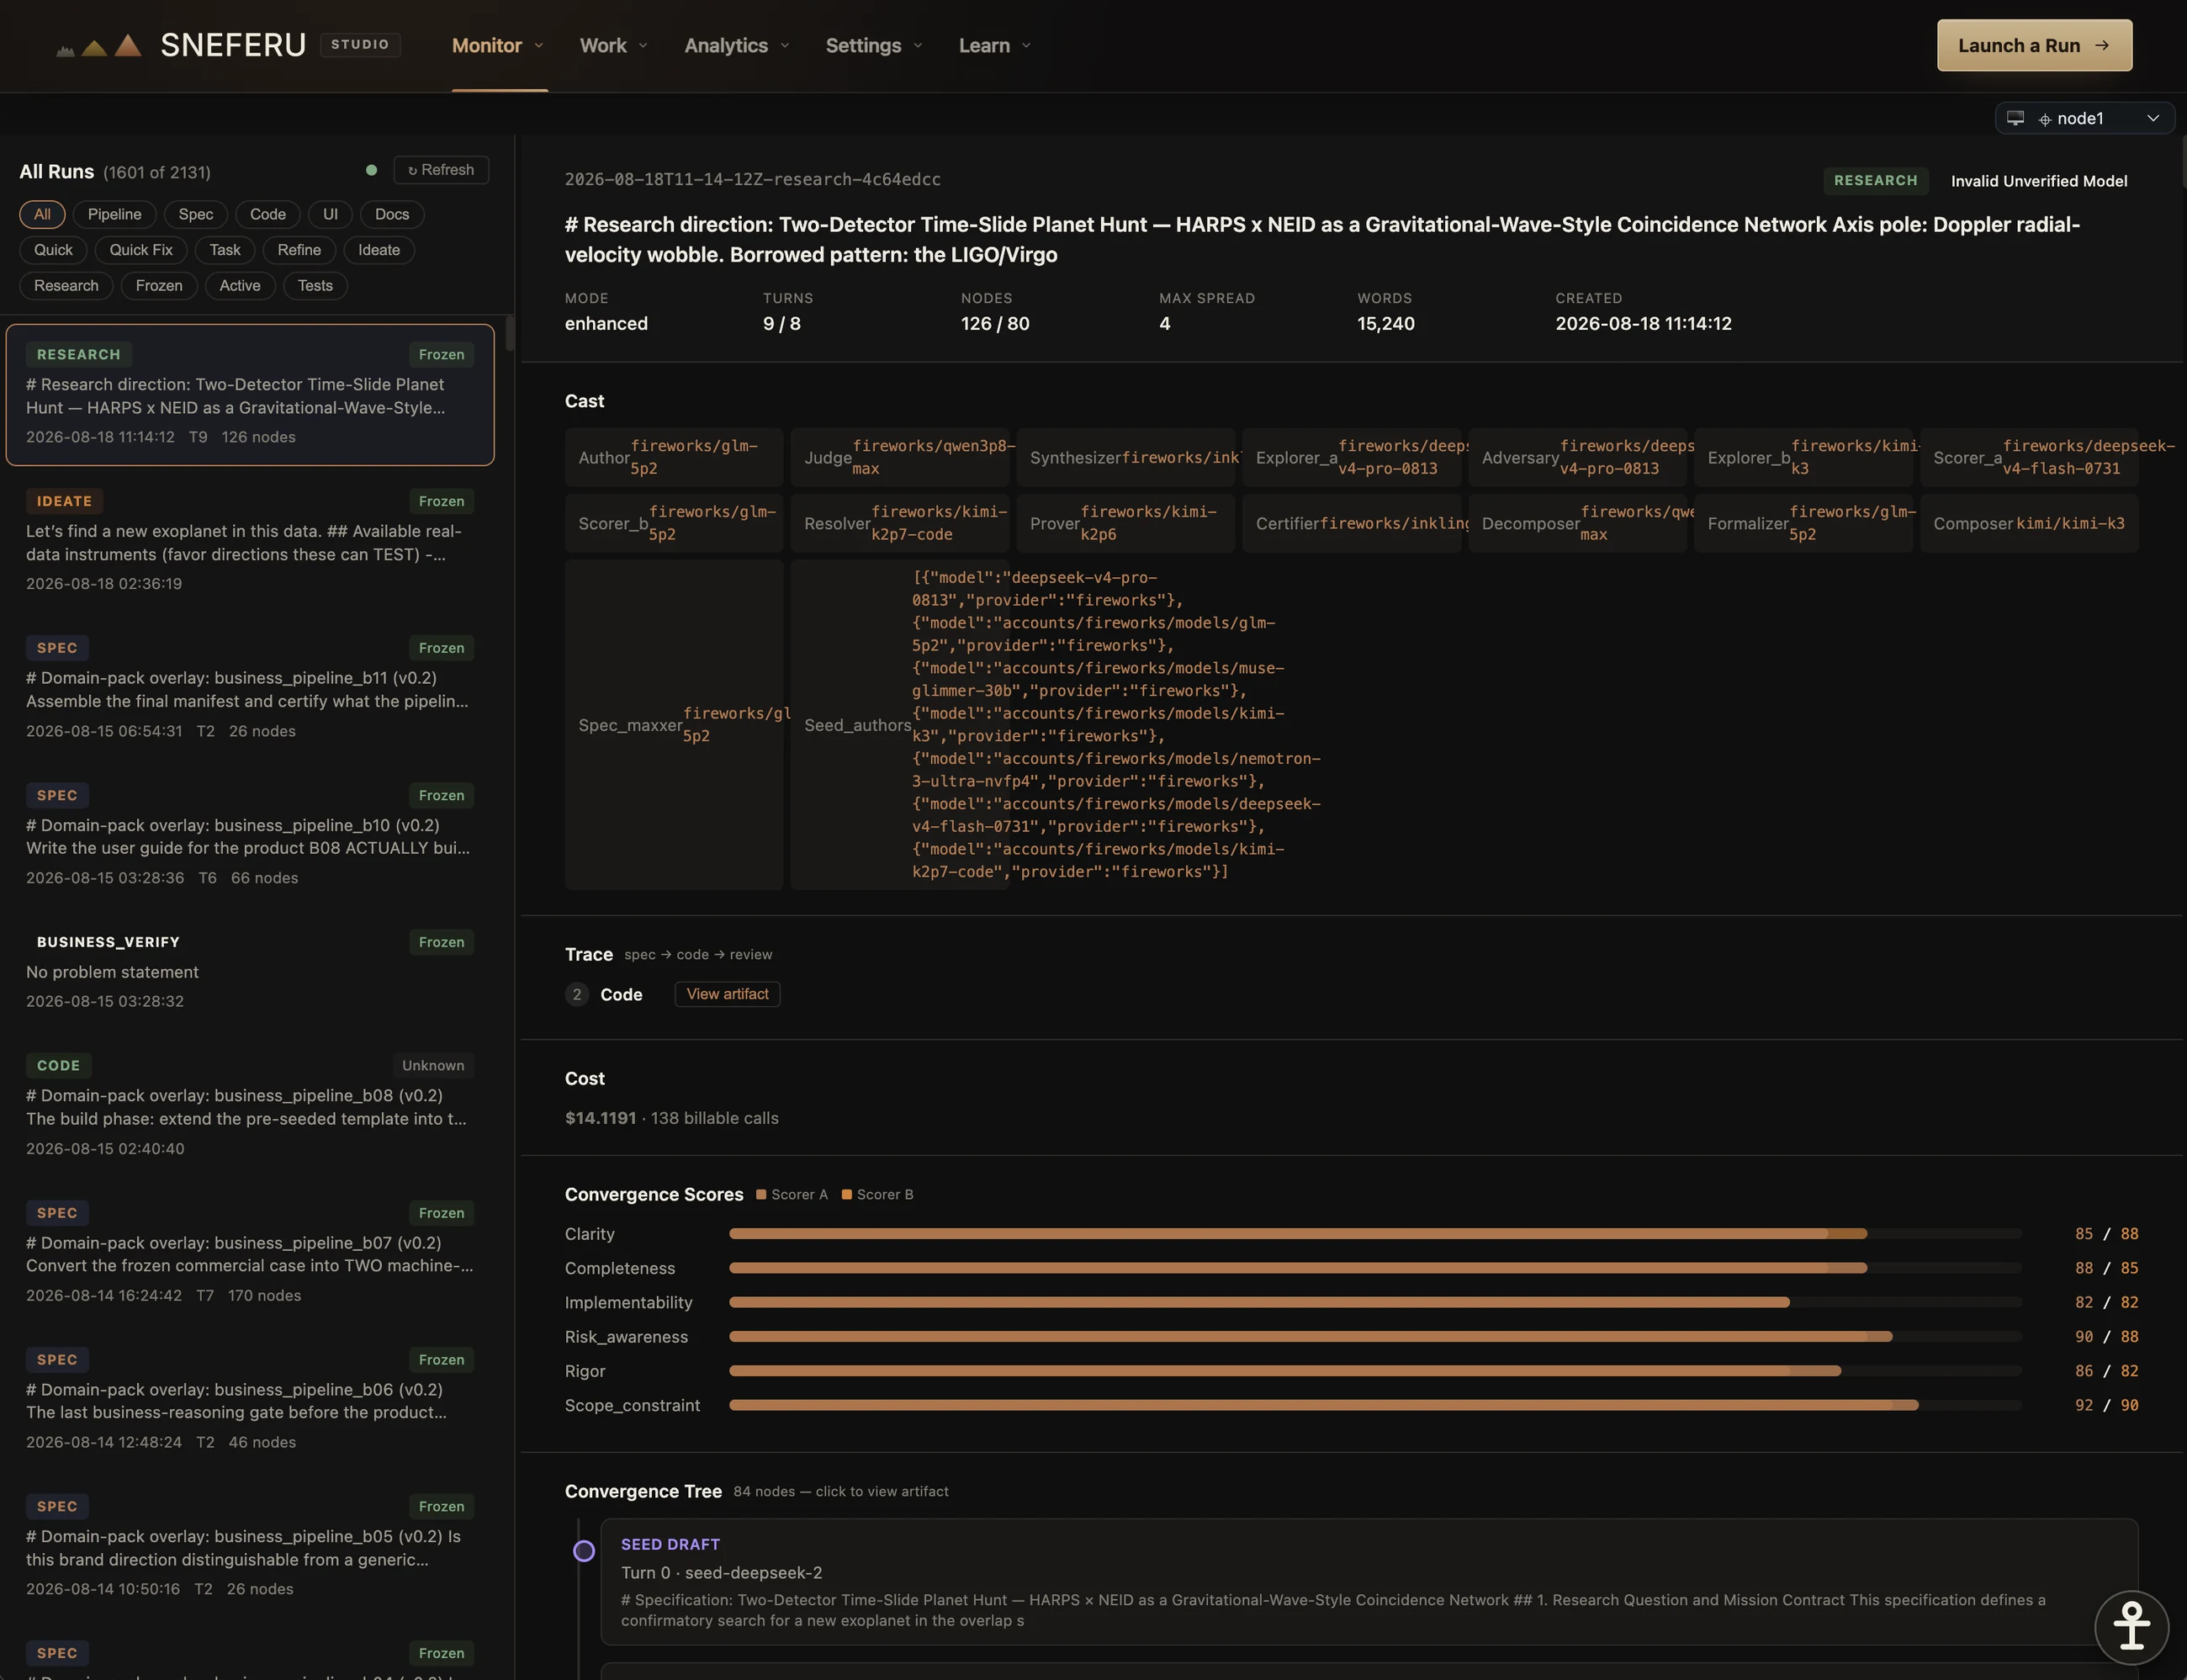Open the business_pipeline_b08 code run

[x=250, y=1106]
